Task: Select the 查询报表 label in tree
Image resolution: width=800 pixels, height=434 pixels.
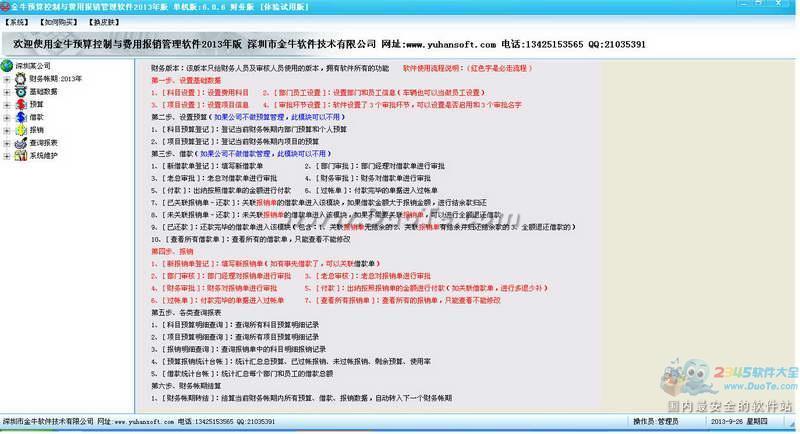Action: 43,143
